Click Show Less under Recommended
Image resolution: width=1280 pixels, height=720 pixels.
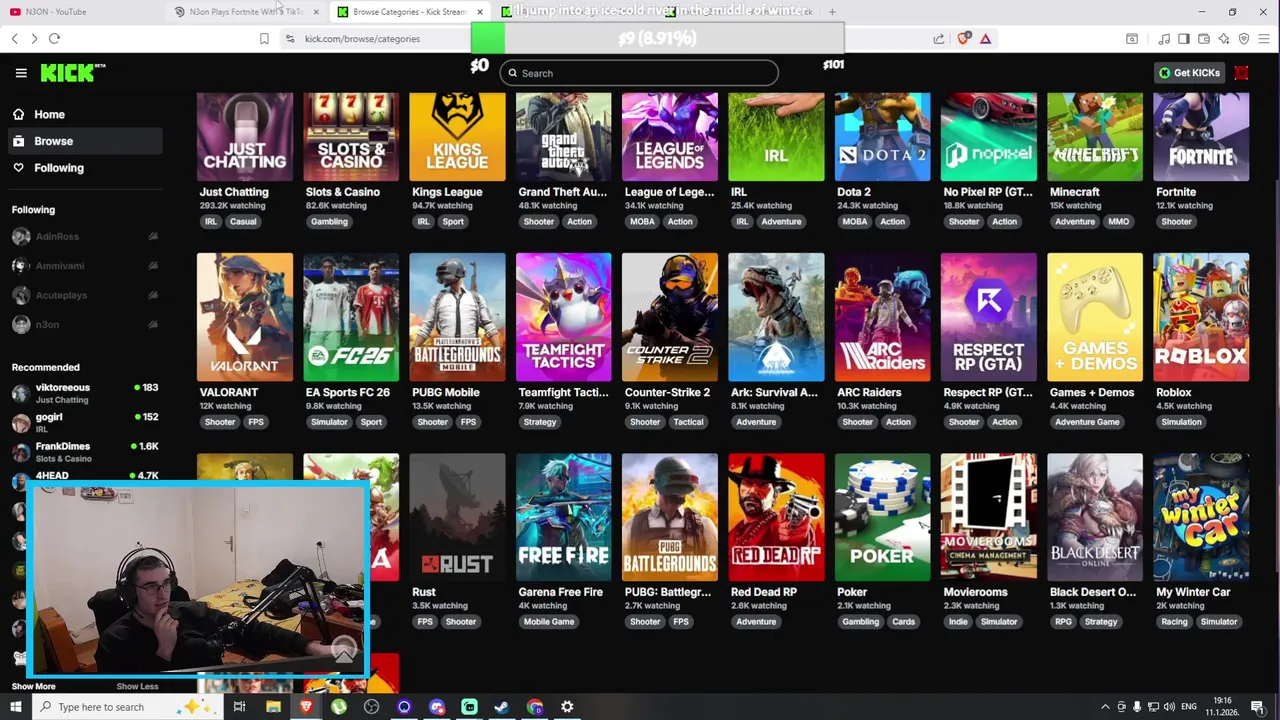137,686
